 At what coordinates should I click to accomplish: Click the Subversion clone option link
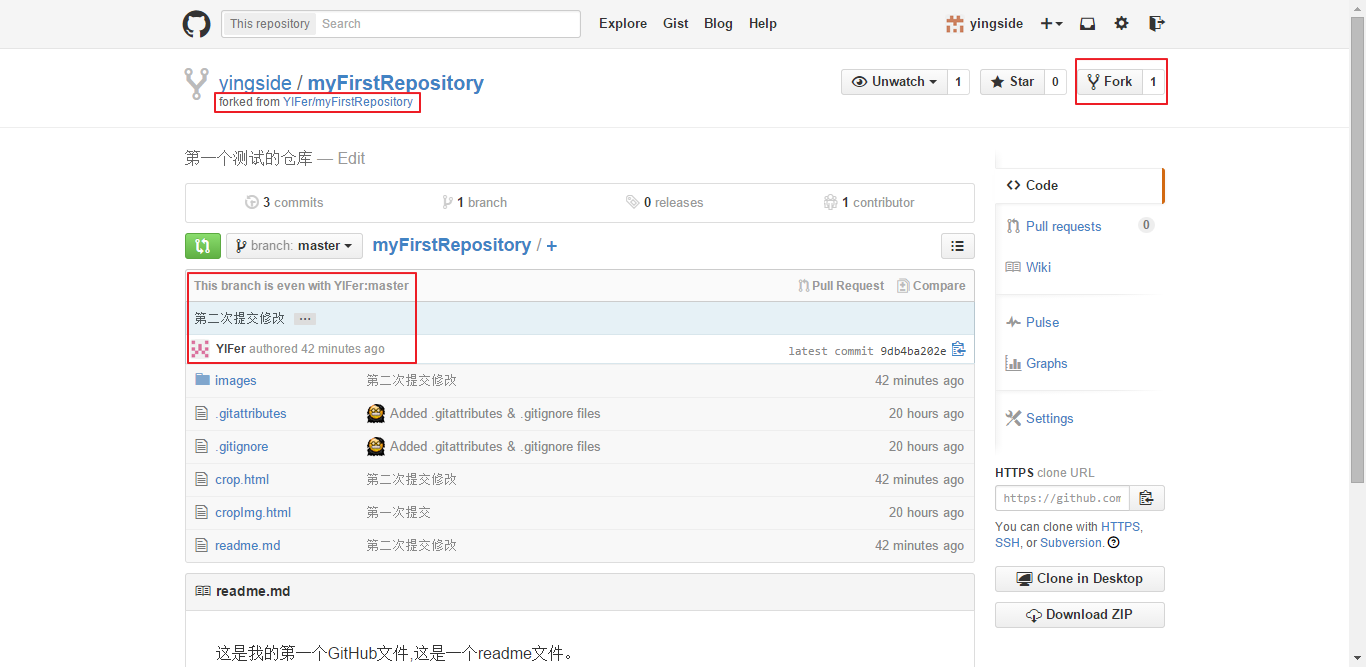(x=1071, y=543)
